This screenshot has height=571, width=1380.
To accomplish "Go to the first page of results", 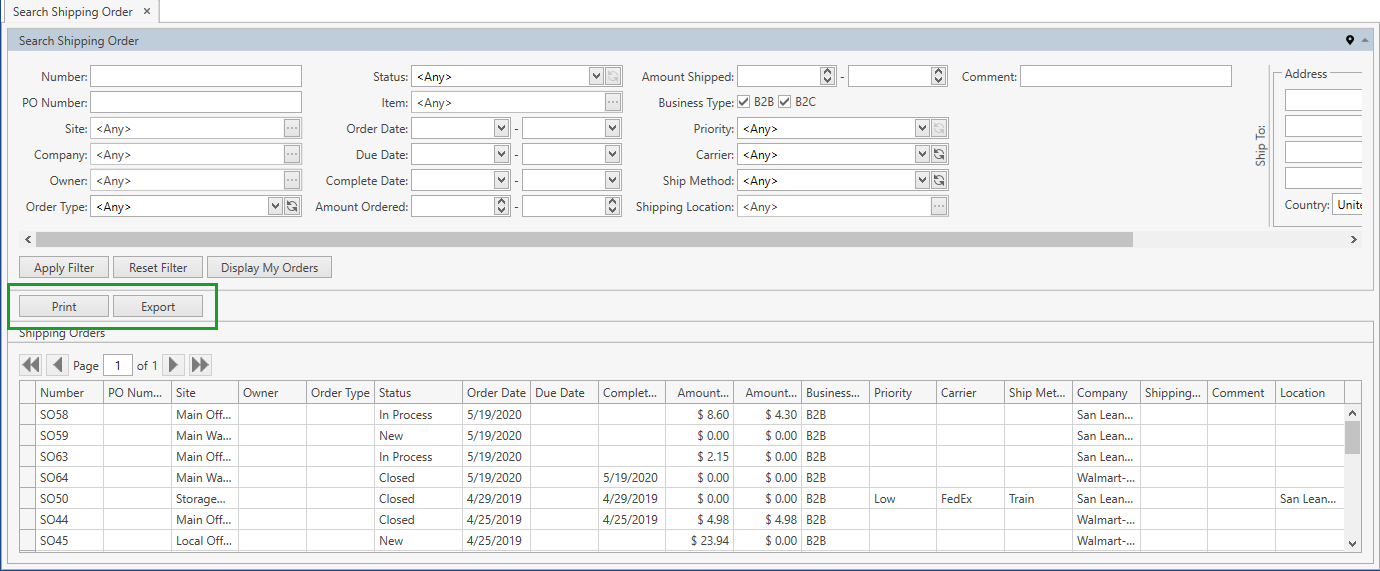I will click(x=30, y=365).
